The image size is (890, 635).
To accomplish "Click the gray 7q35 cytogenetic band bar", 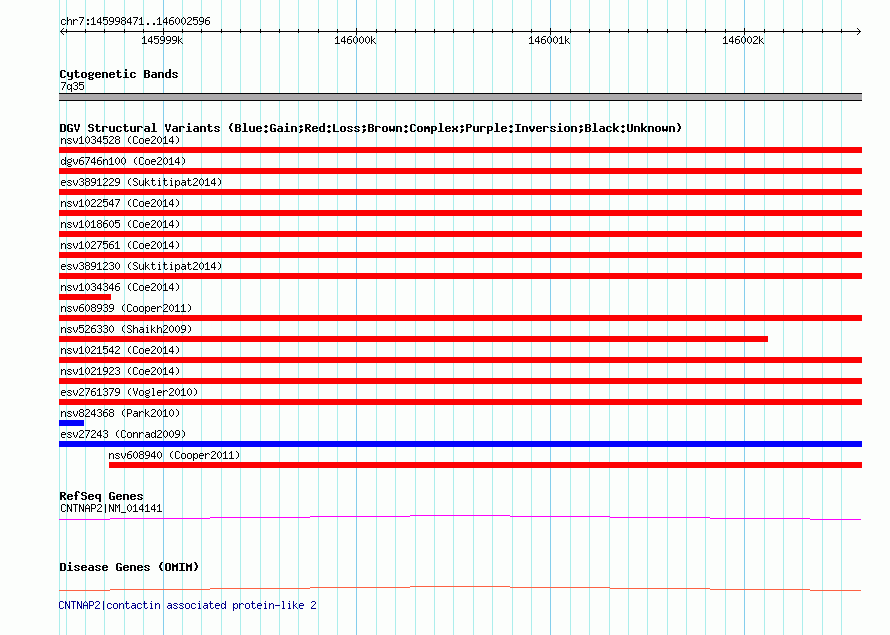I will [x=460, y=97].
